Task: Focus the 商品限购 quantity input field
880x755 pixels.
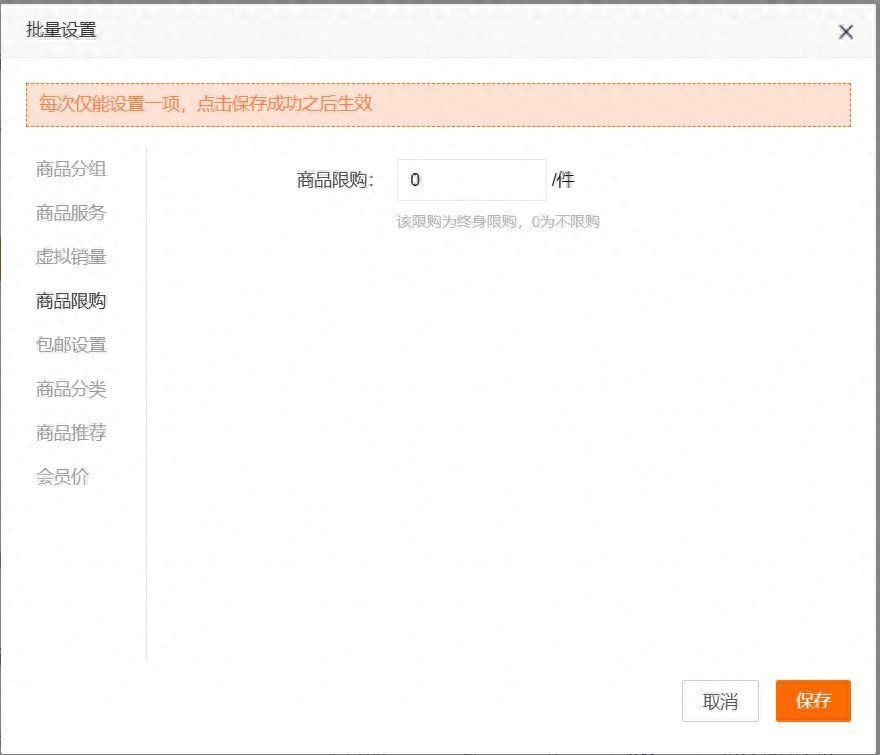Action: tap(471, 180)
